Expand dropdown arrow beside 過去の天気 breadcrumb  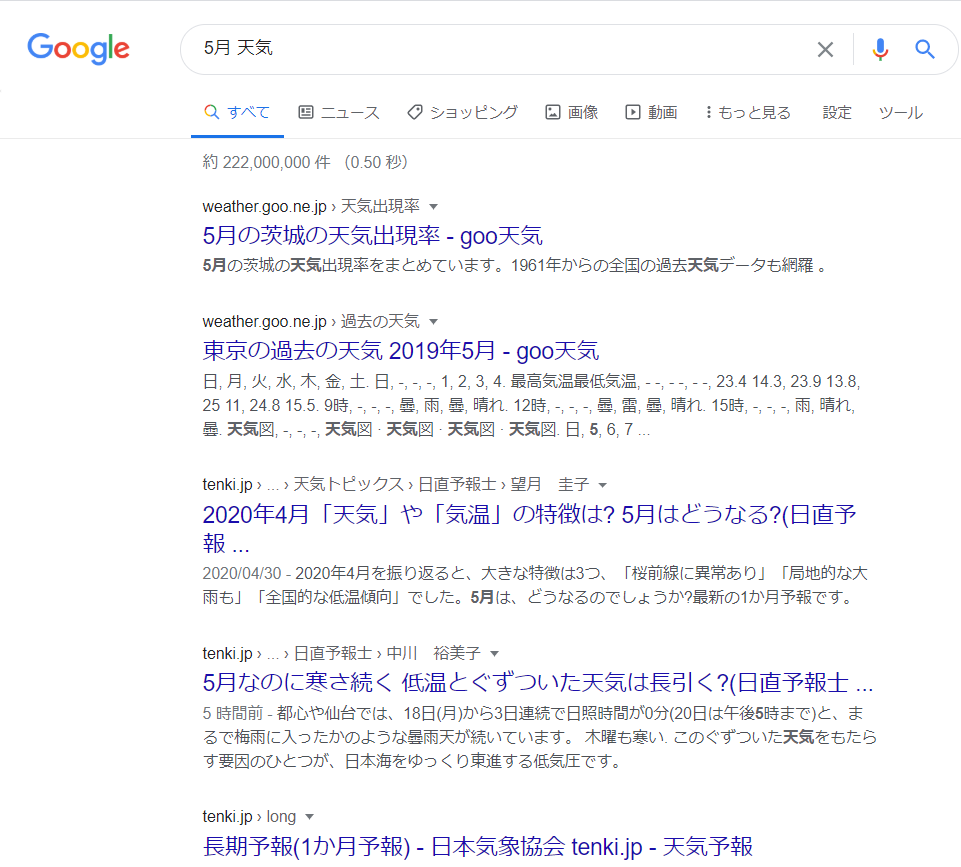coord(433,322)
